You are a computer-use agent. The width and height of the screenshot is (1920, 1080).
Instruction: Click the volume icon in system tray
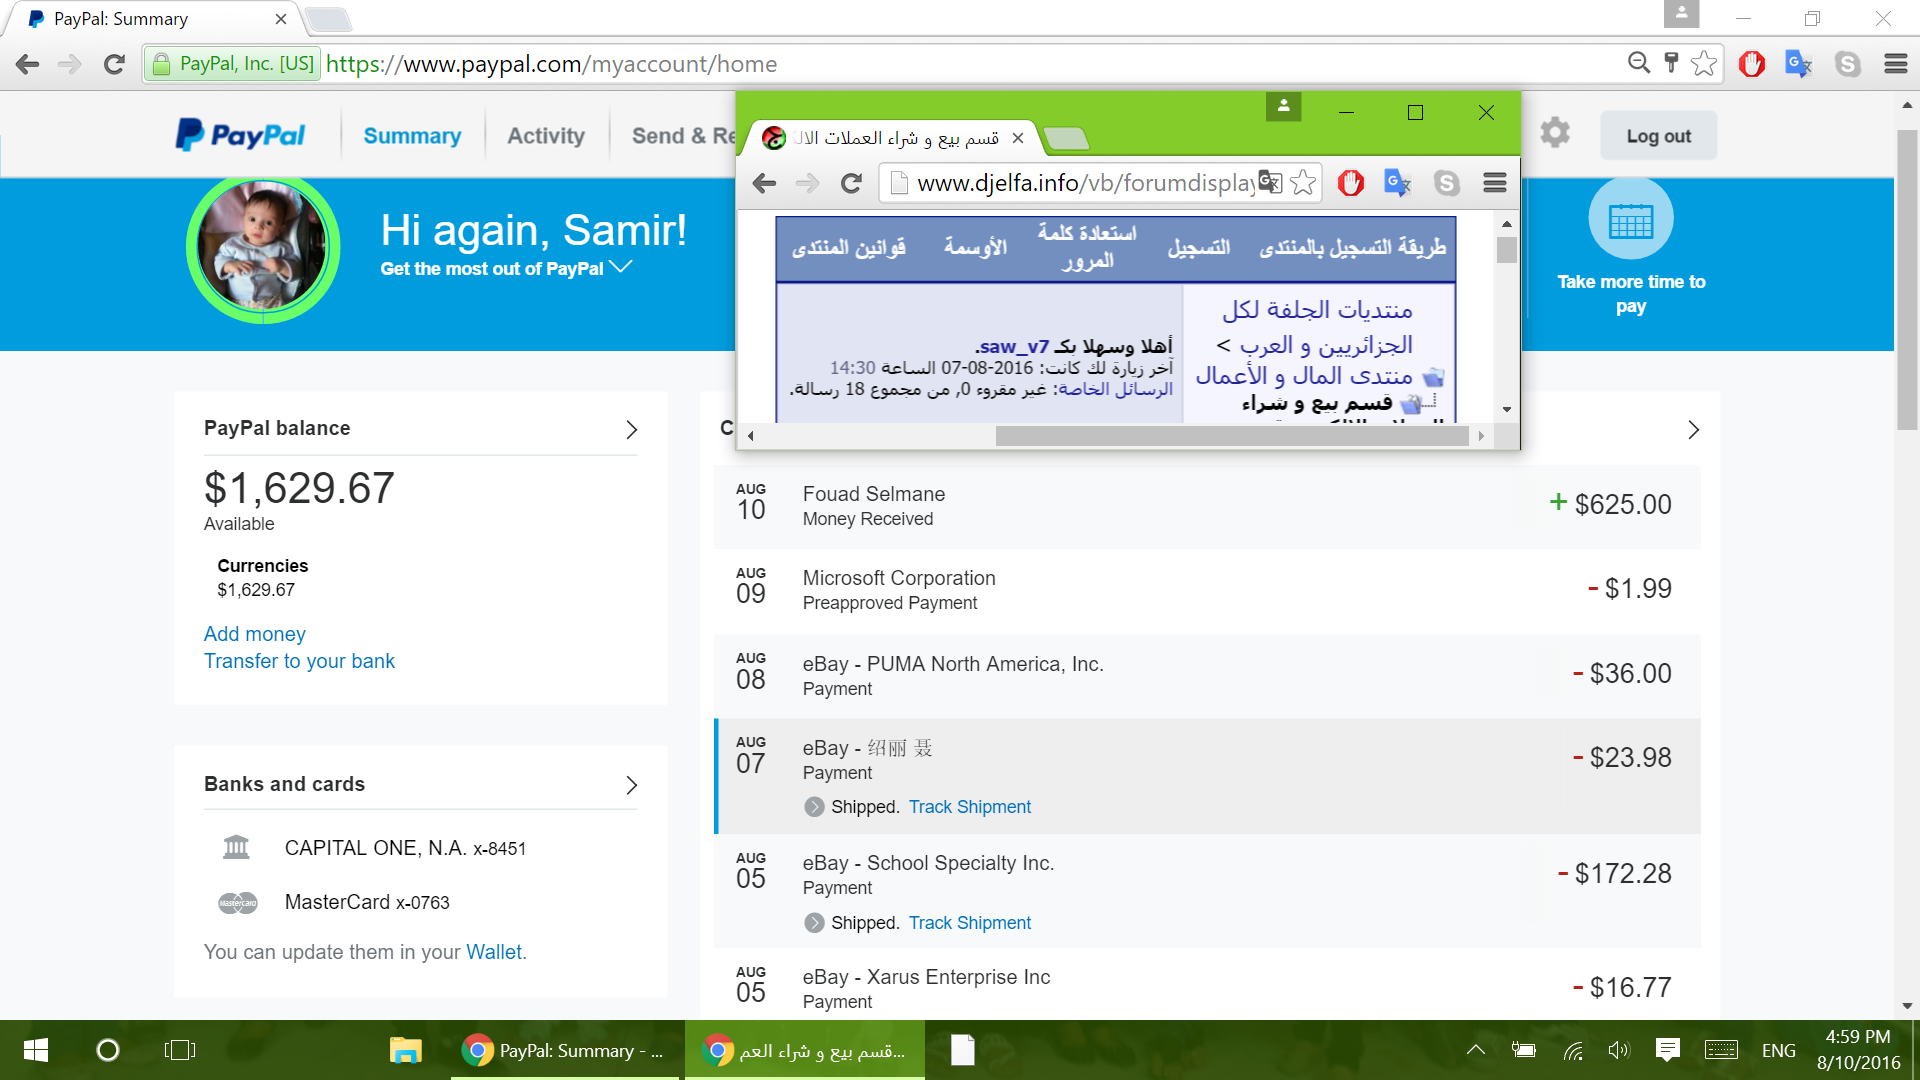point(1618,1050)
